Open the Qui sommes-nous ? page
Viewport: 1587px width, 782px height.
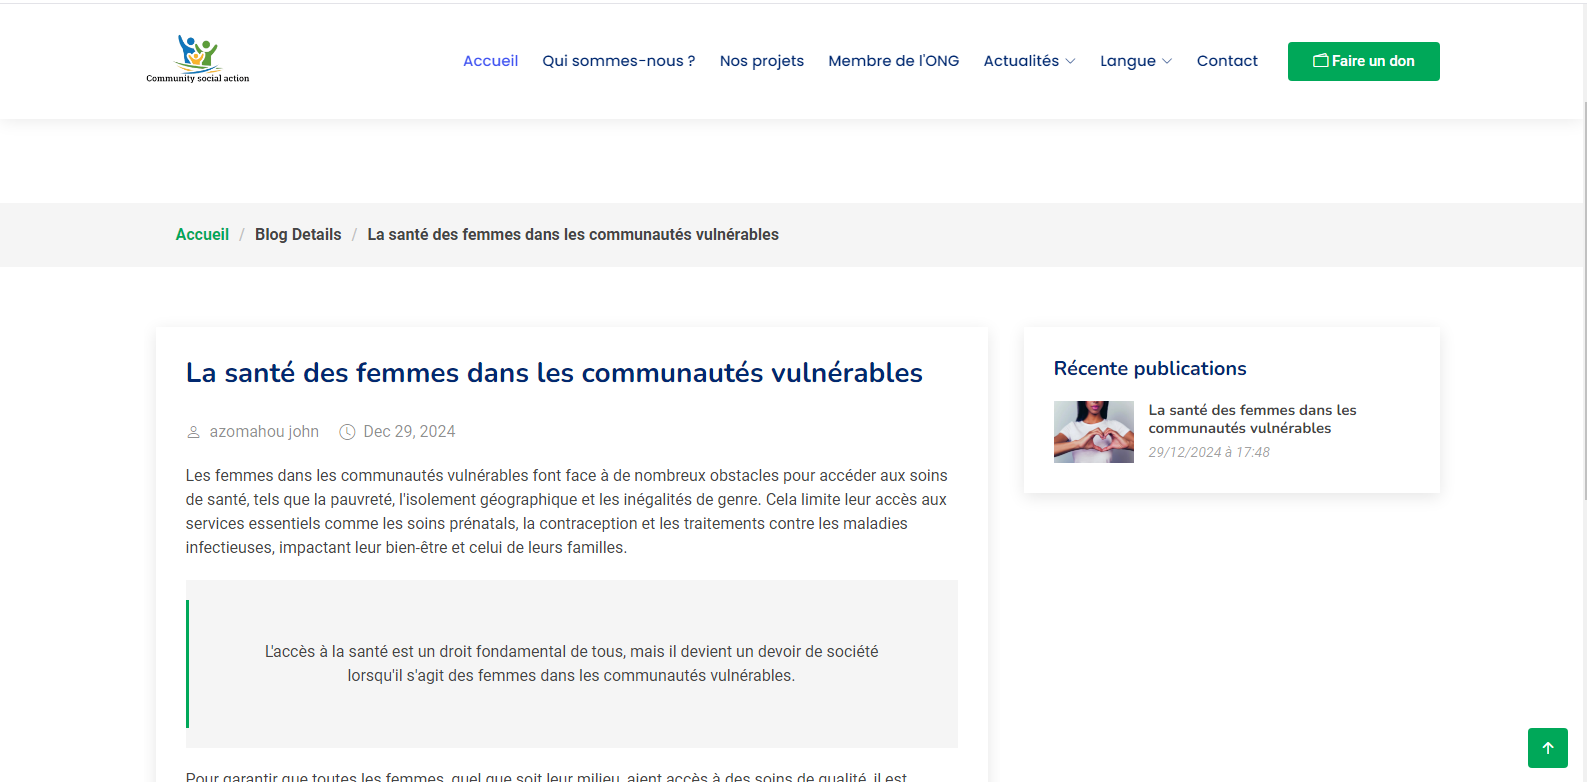click(x=618, y=61)
